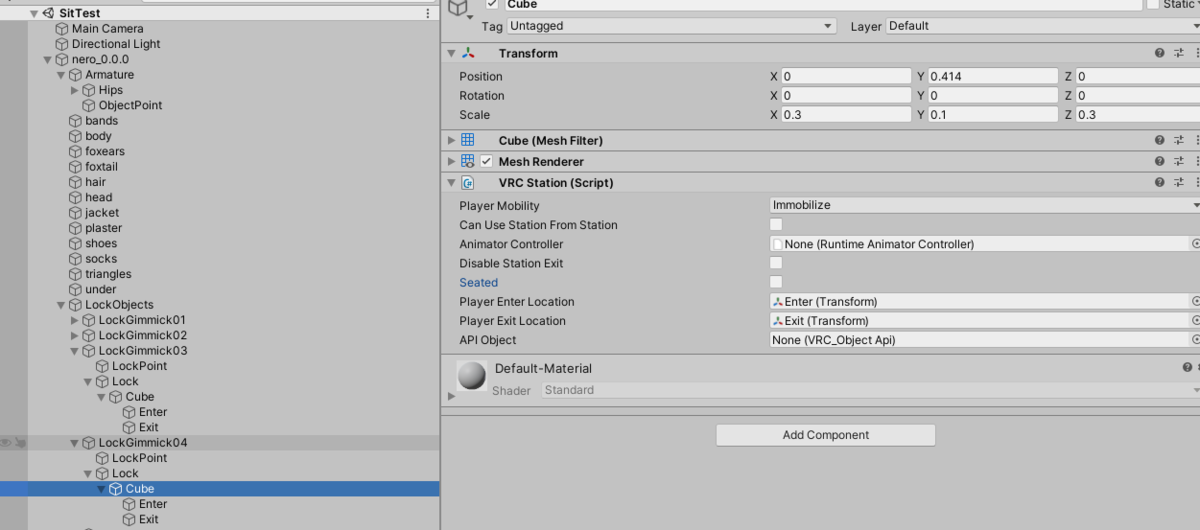Click the Scale Y field showing 0.1
This screenshot has height=530, width=1200.
point(993,115)
